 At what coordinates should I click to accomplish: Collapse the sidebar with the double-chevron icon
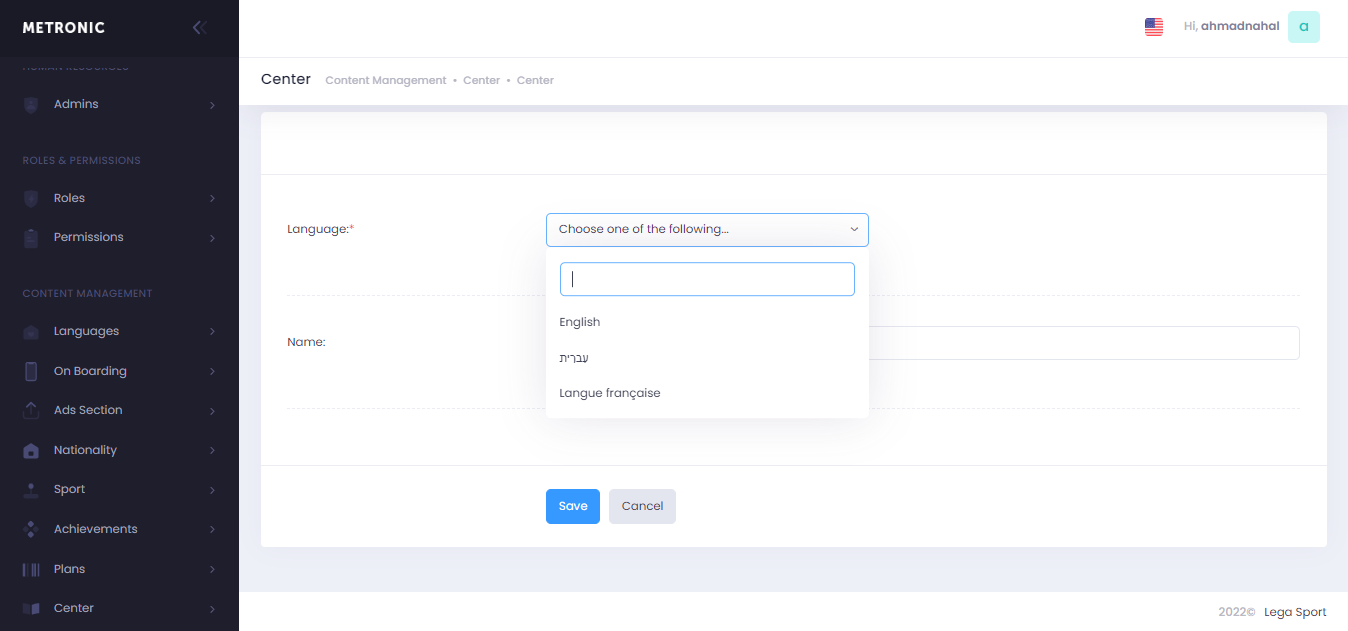199,28
